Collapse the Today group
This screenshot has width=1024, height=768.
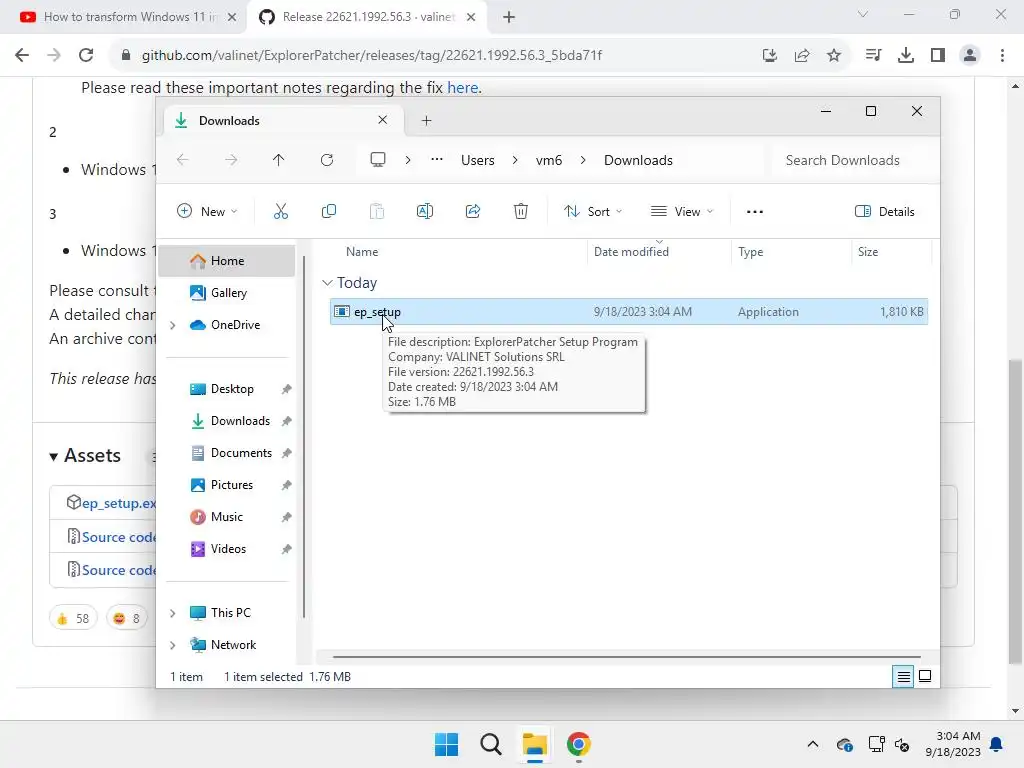tap(327, 283)
